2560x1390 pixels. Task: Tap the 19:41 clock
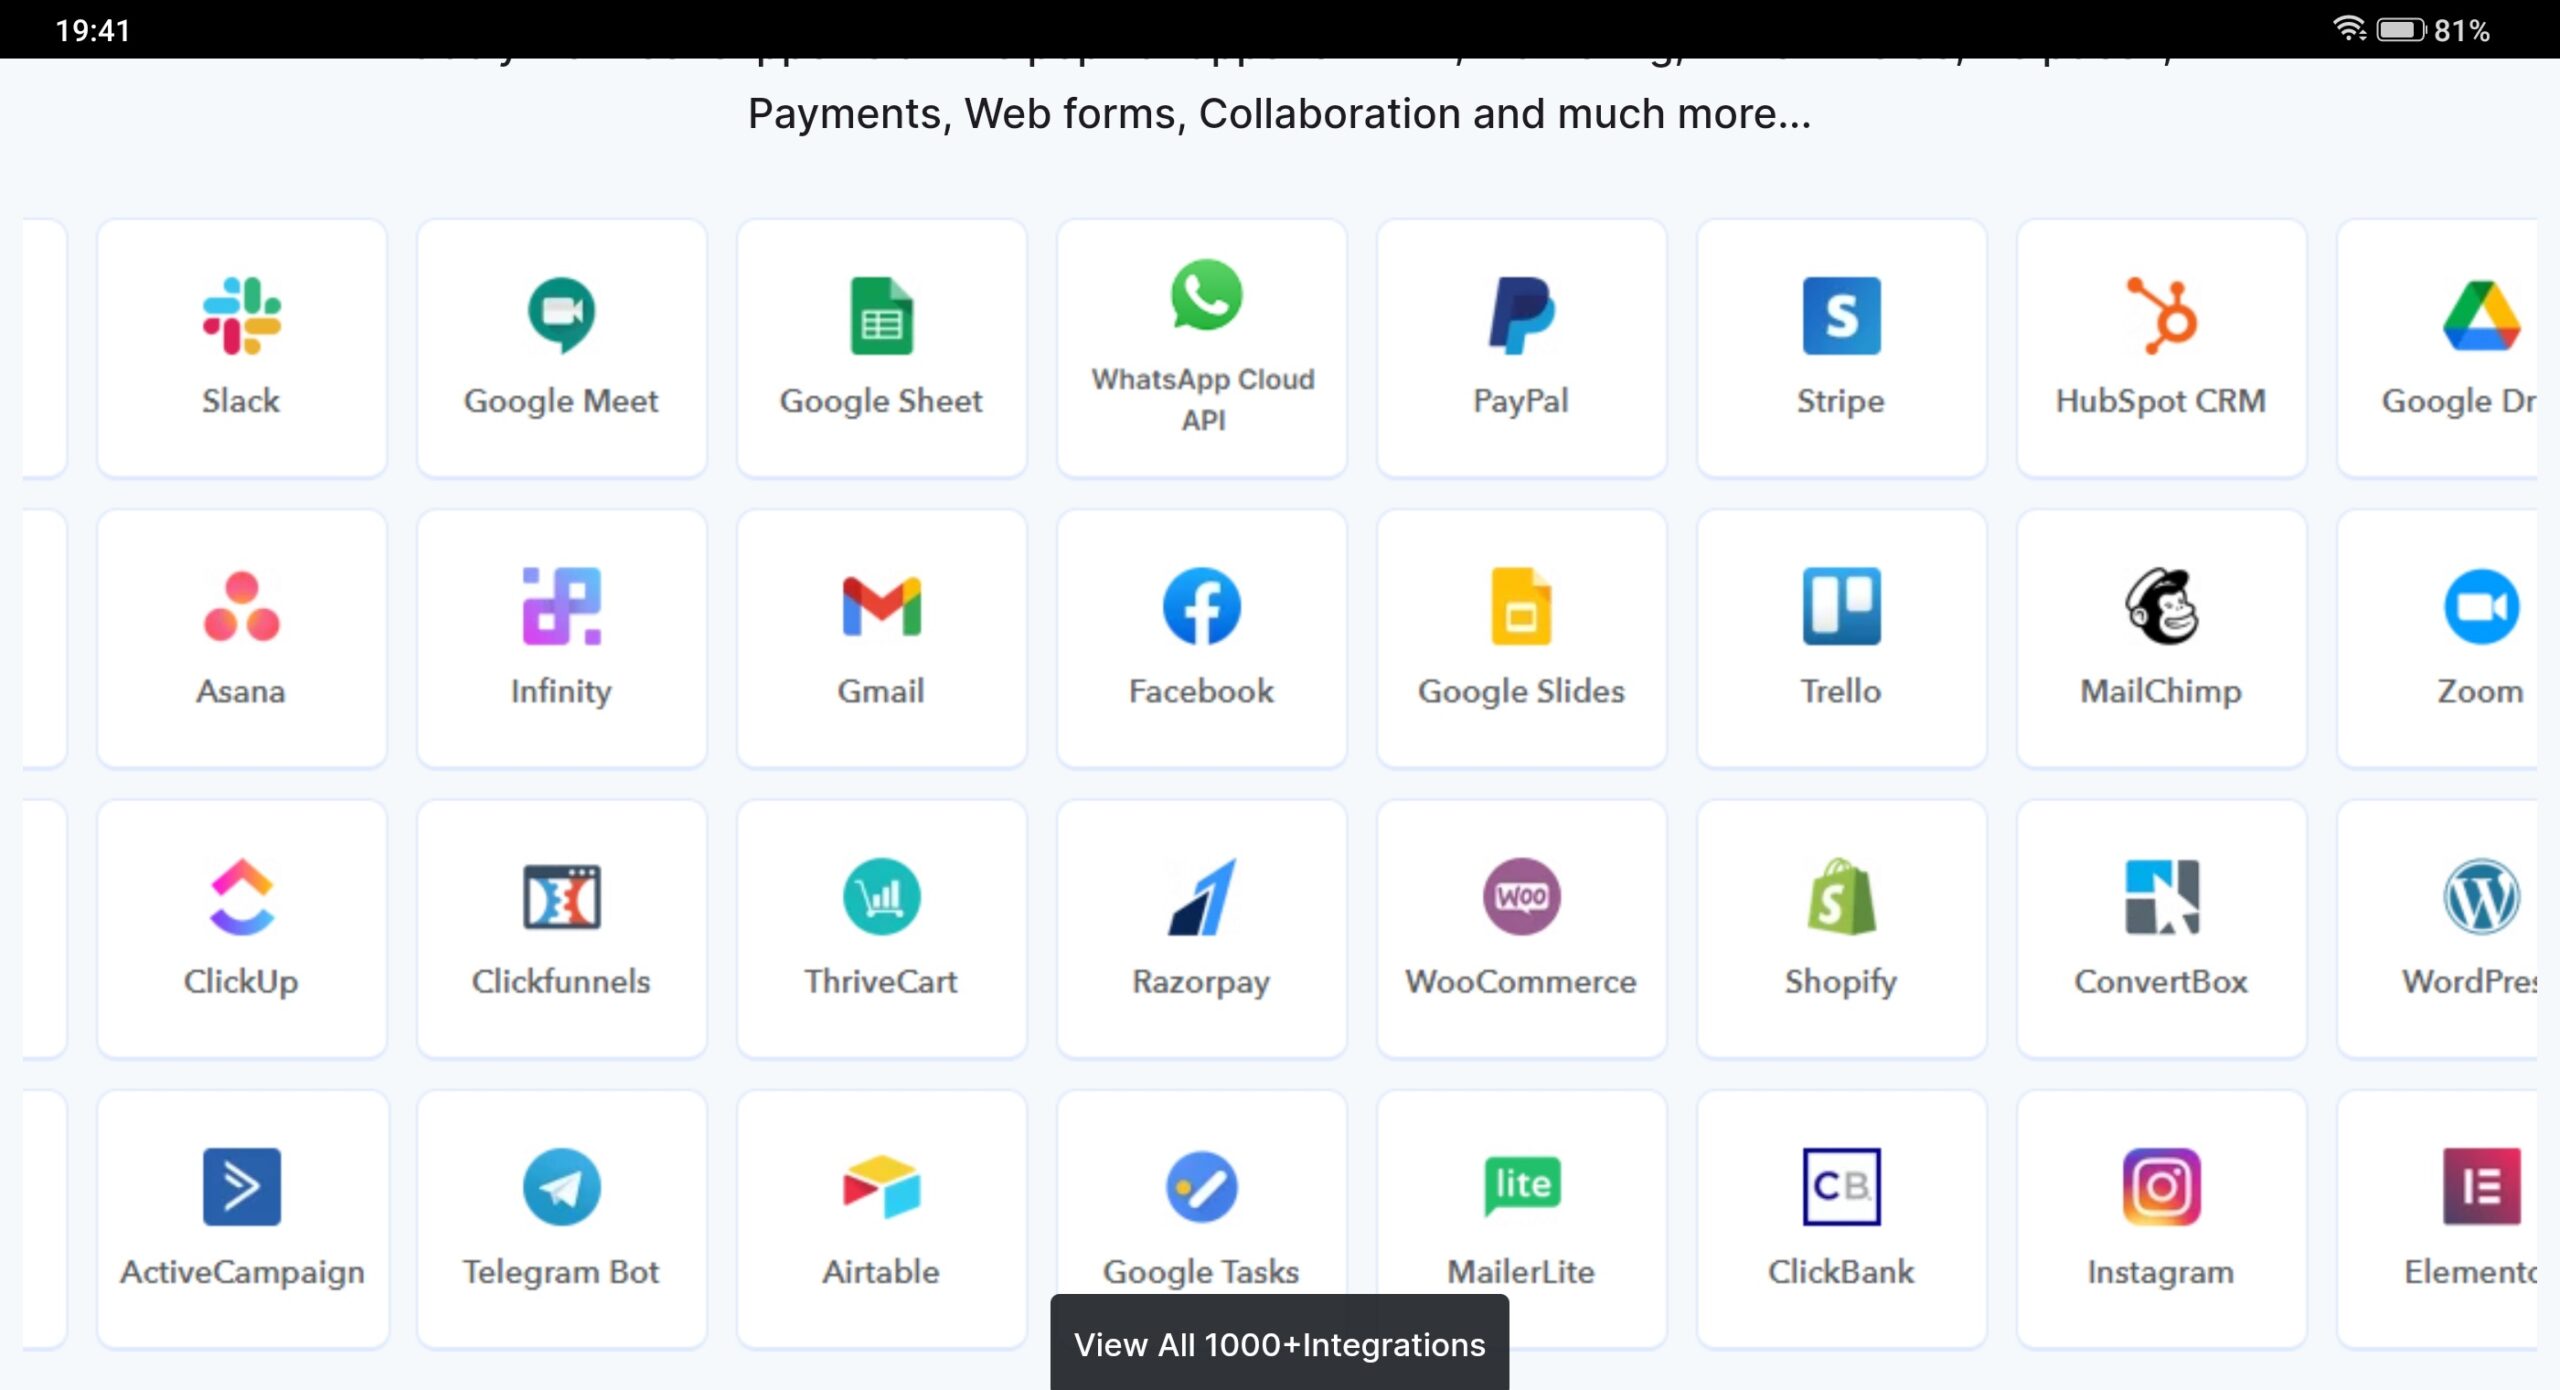[93, 30]
